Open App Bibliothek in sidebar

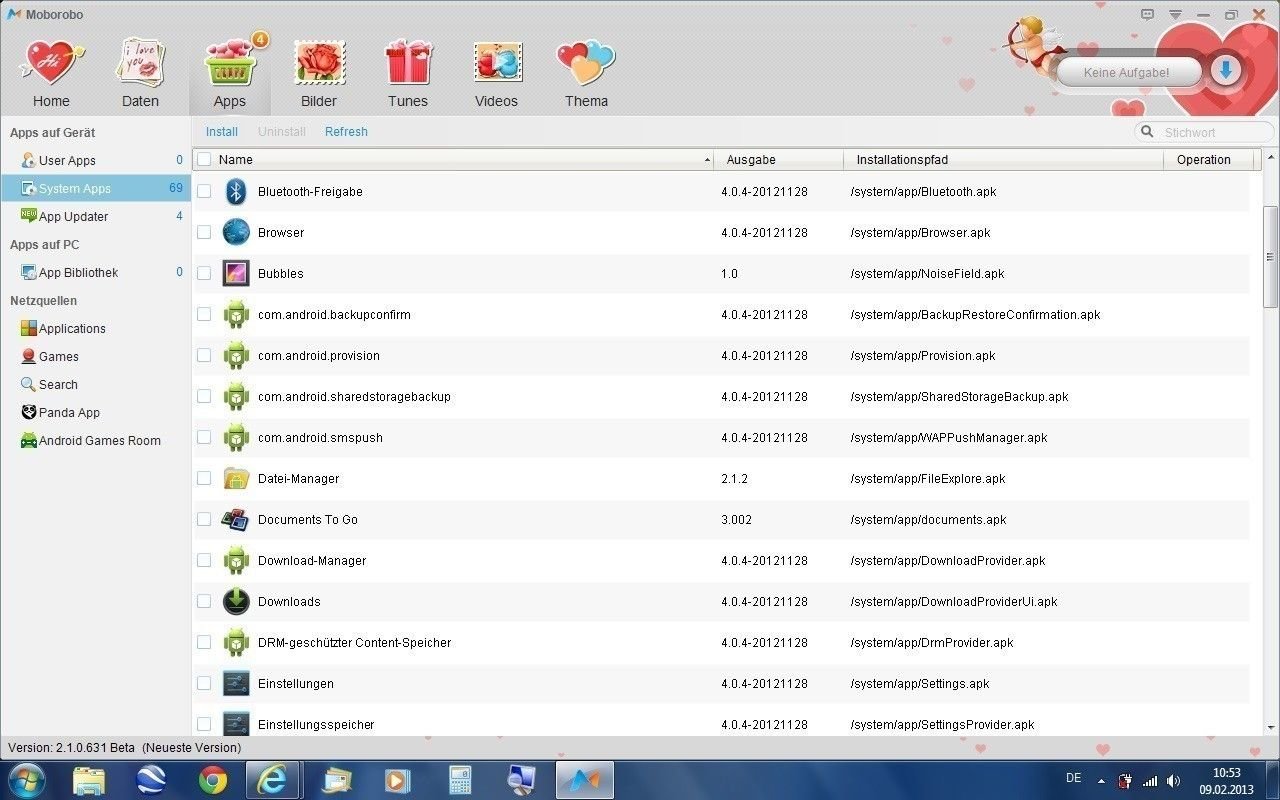[95, 272]
